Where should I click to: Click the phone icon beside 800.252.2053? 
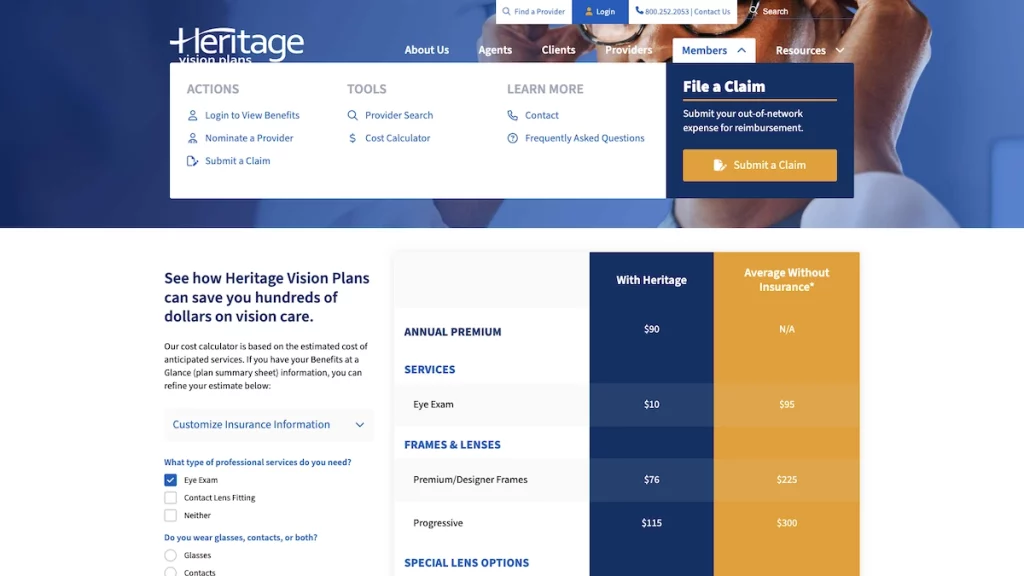(x=639, y=12)
